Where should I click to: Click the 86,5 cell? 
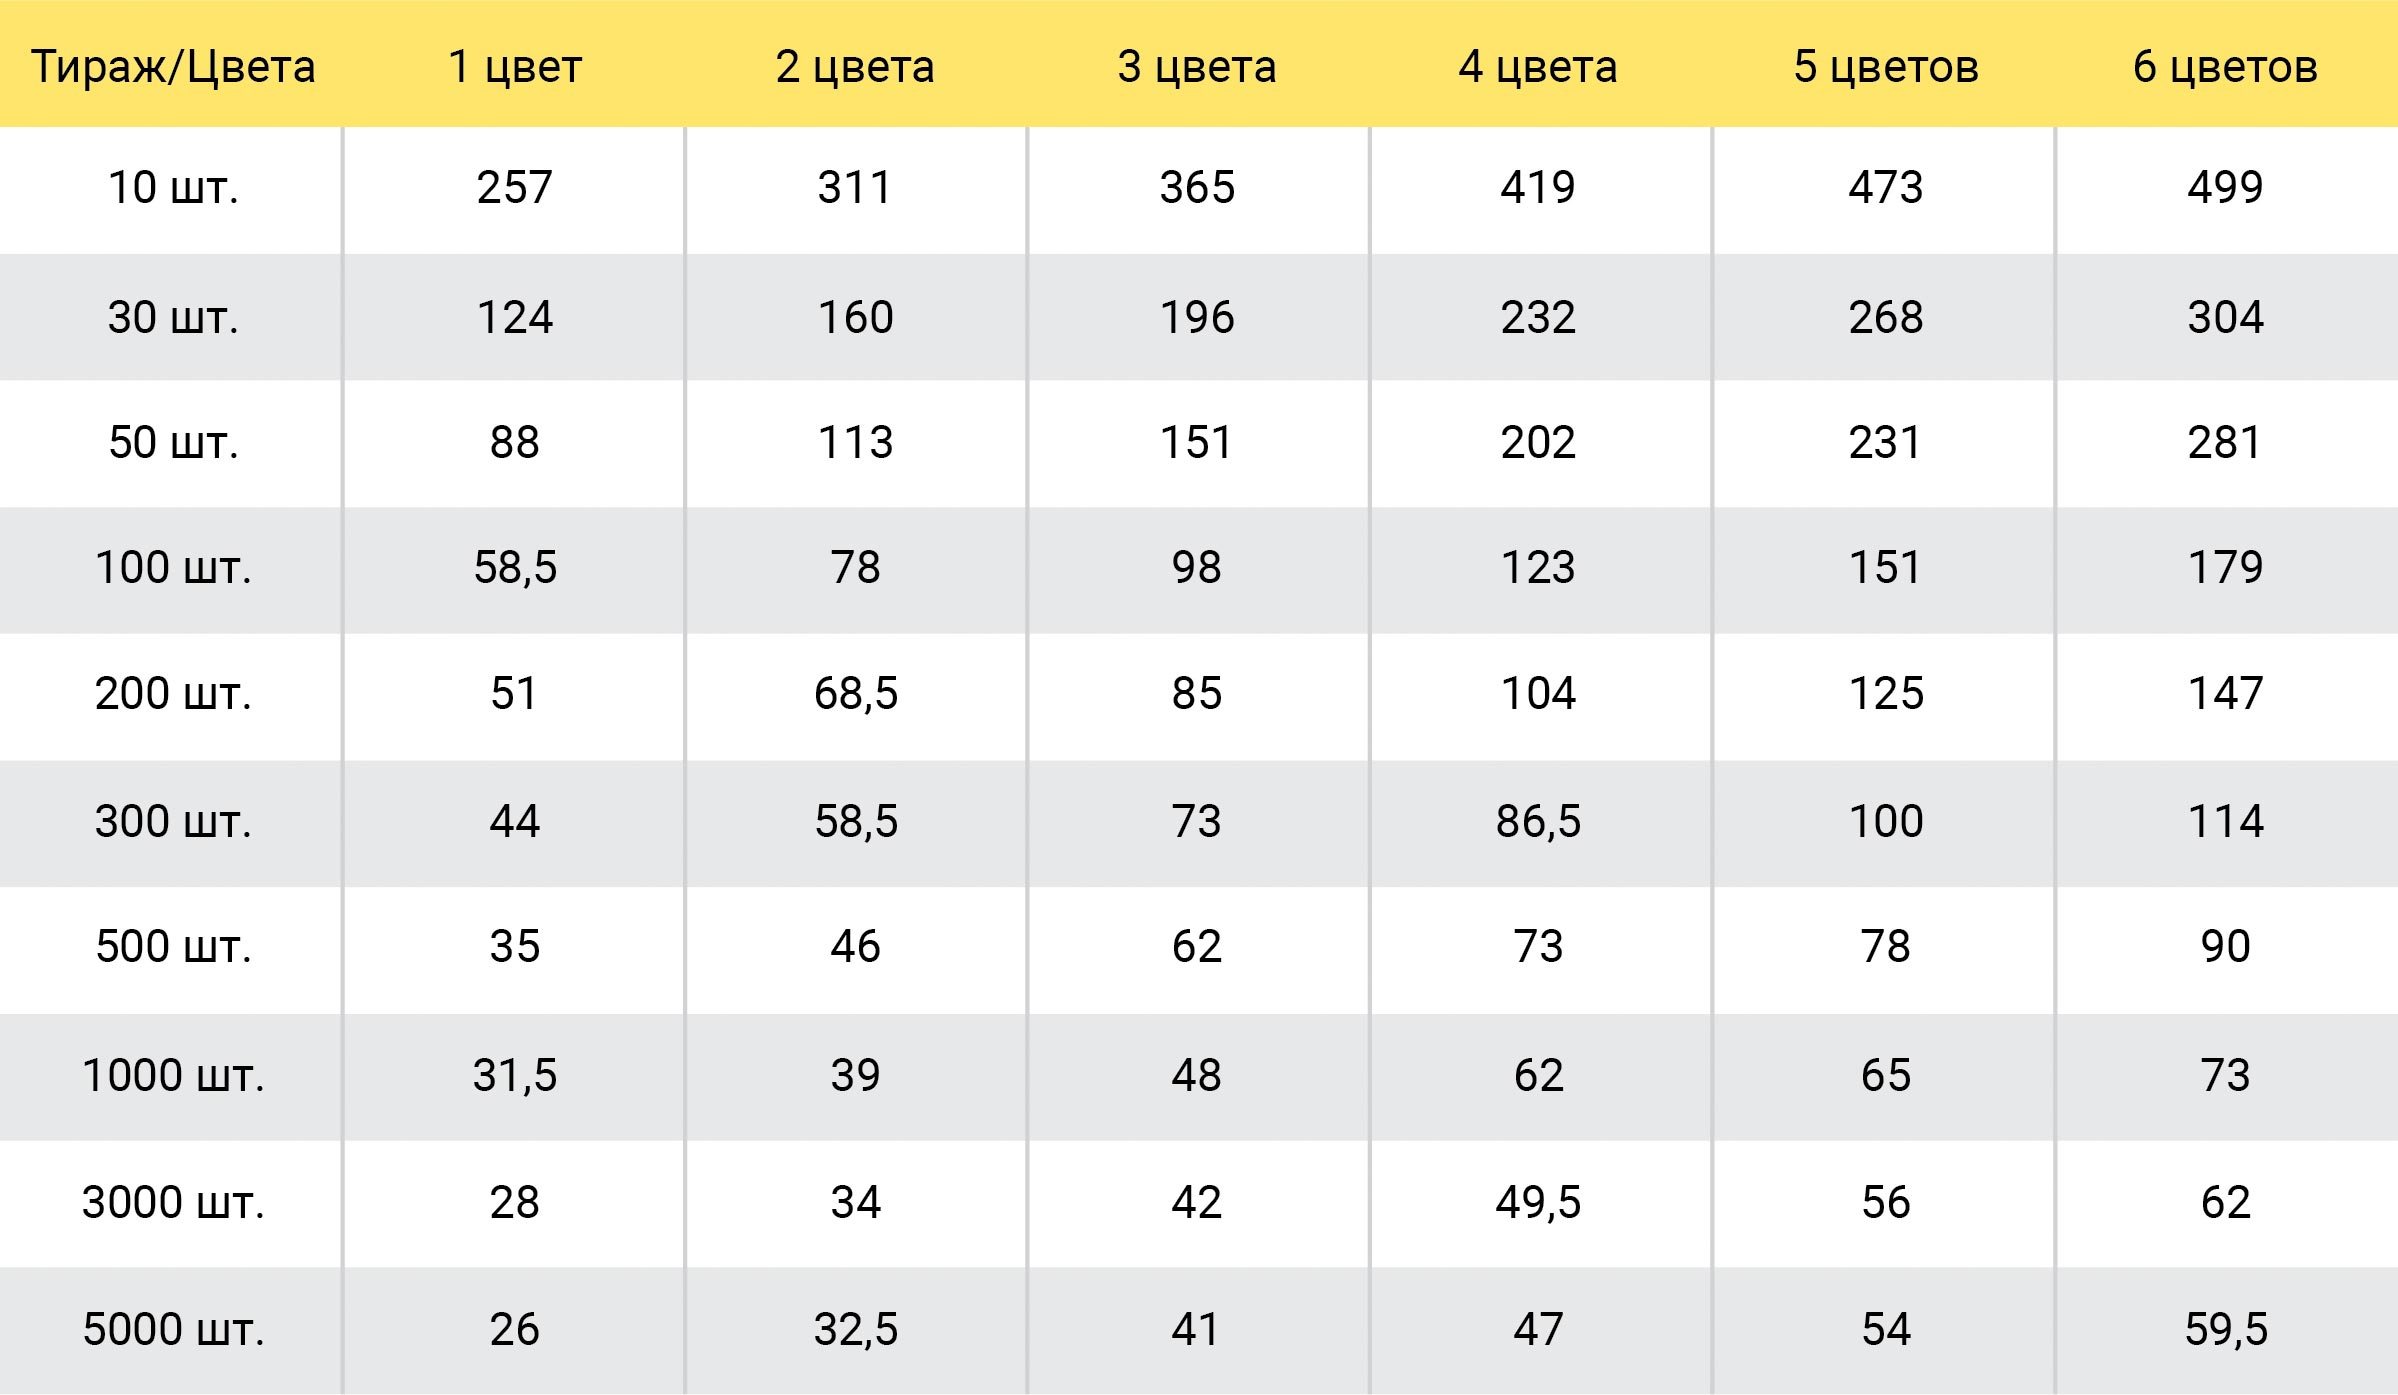[1538, 821]
